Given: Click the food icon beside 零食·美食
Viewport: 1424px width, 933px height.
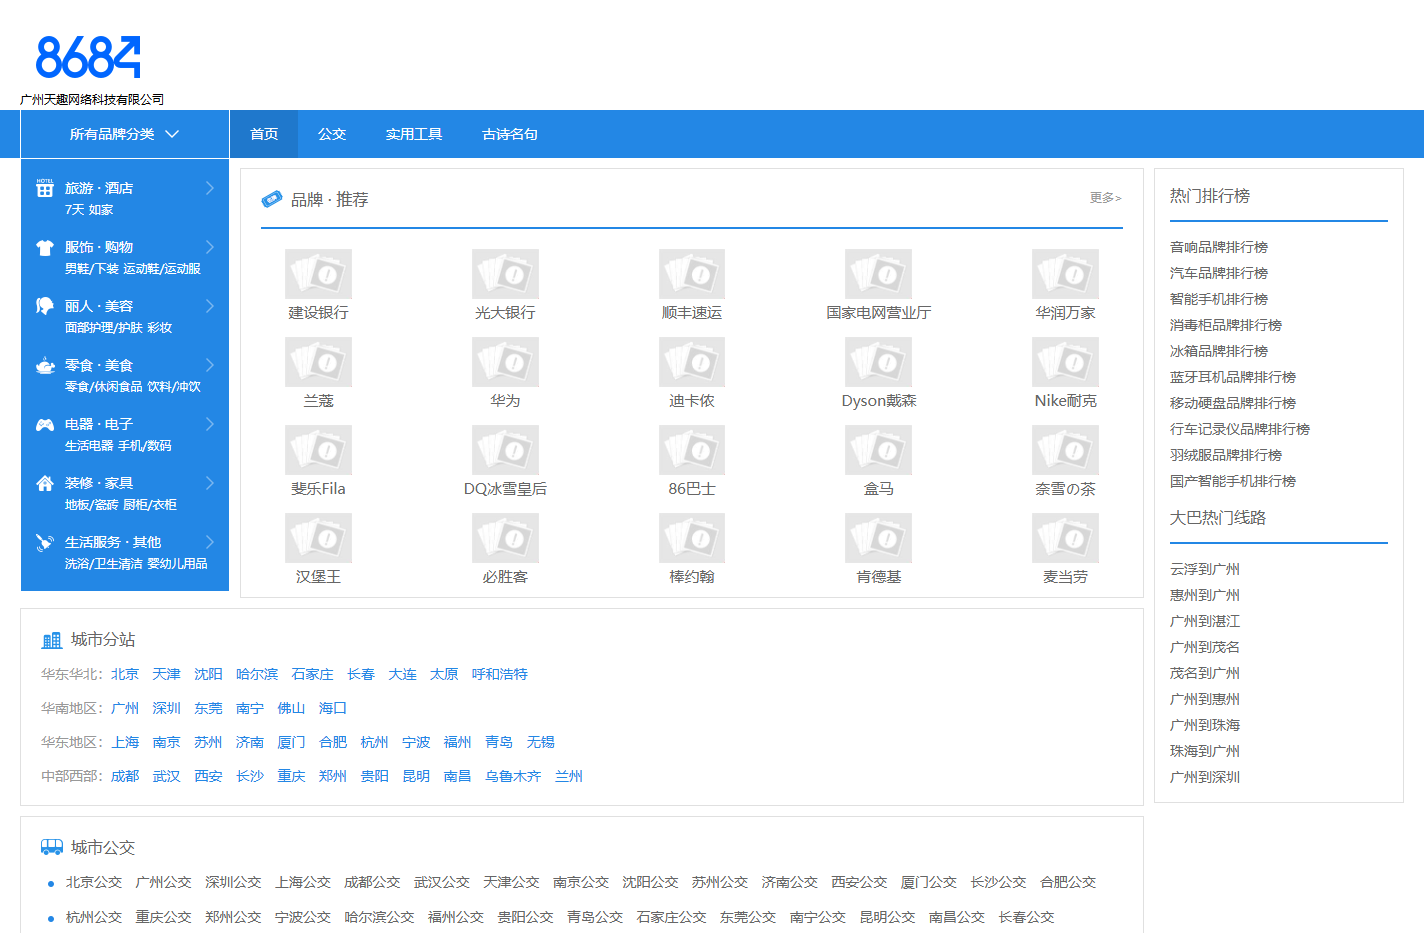Looking at the screenshot, I should click(x=45, y=365).
